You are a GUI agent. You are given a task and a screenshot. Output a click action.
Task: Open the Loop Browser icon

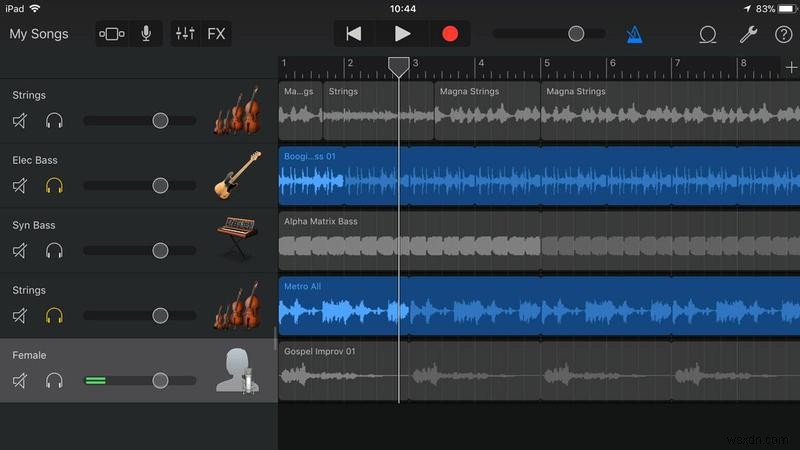[708, 35]
